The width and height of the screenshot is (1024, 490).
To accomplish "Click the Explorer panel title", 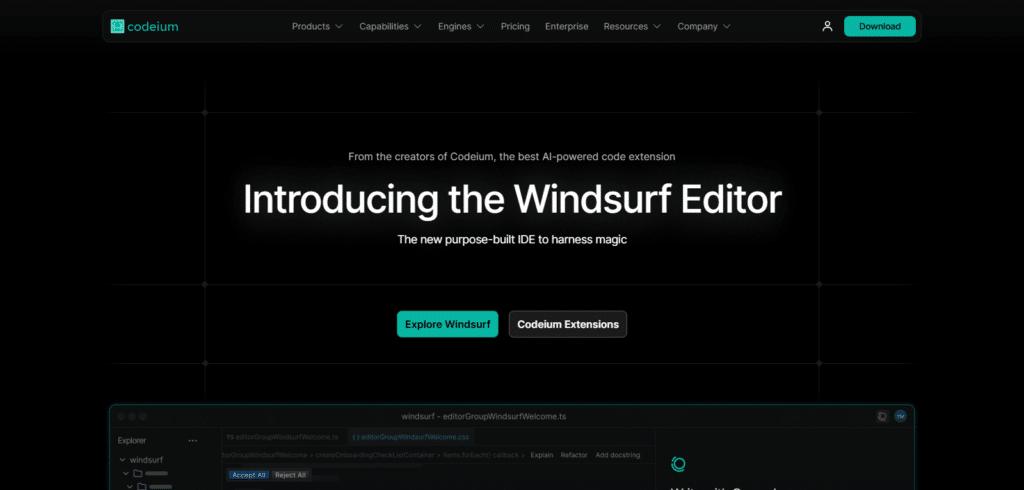I will pyautogui.click(x=132, y=440).
